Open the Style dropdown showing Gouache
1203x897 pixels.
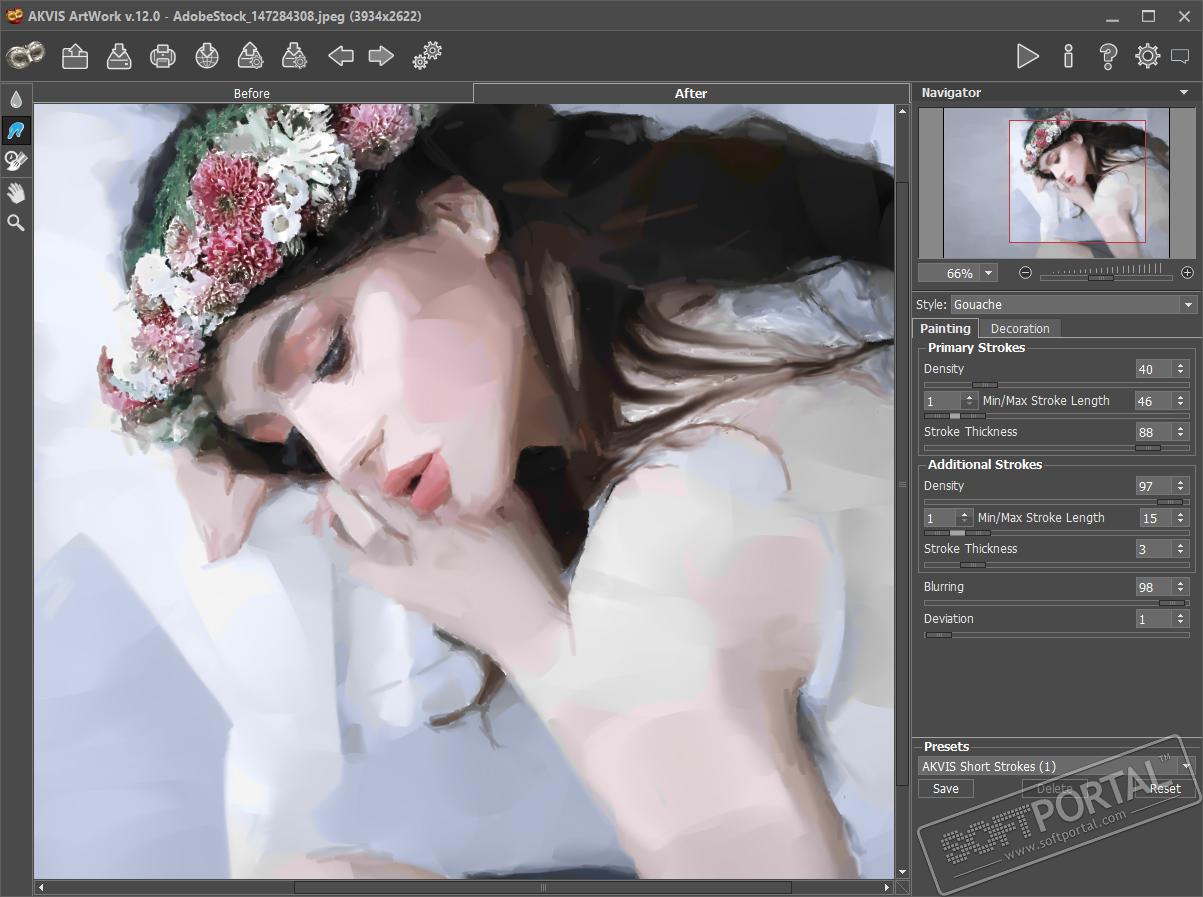click(1072, 304)
